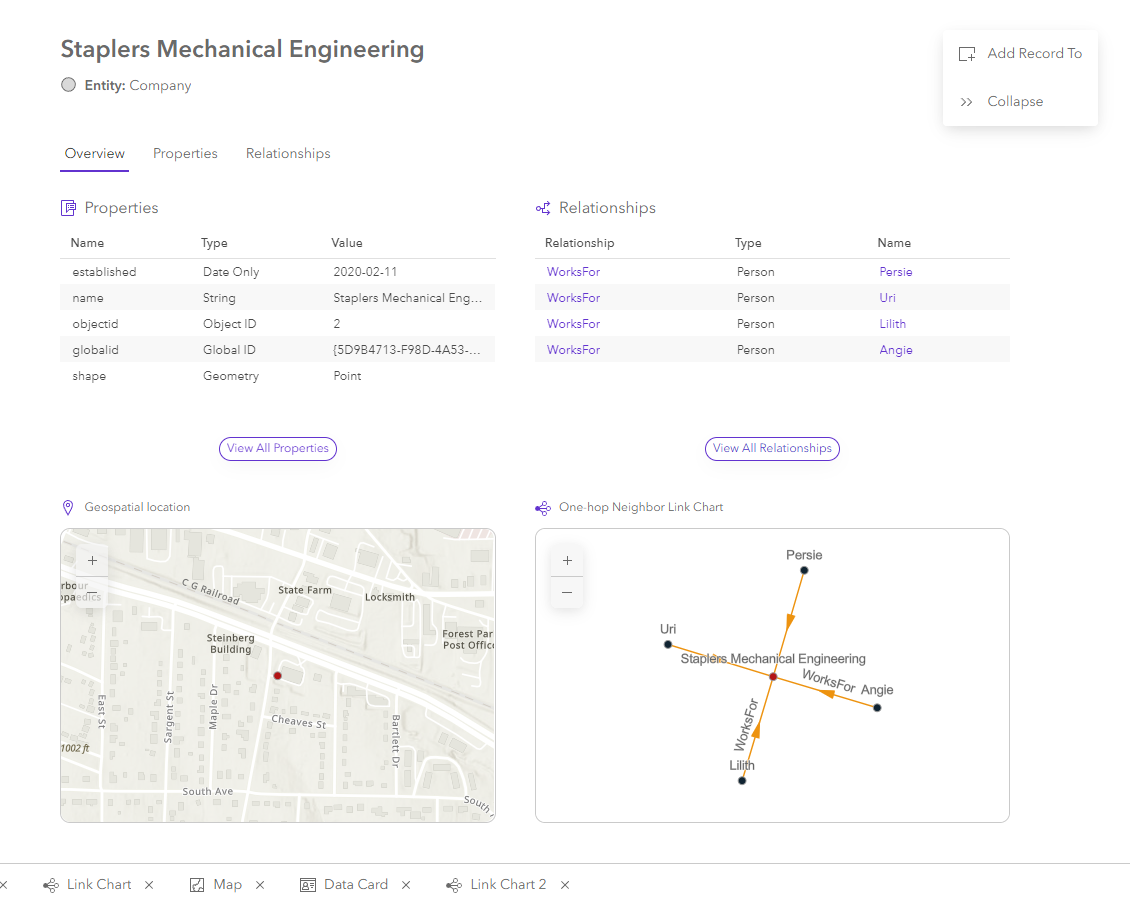
Task: Zoom in on the geospatial map
Action: (x=92, y=561)
